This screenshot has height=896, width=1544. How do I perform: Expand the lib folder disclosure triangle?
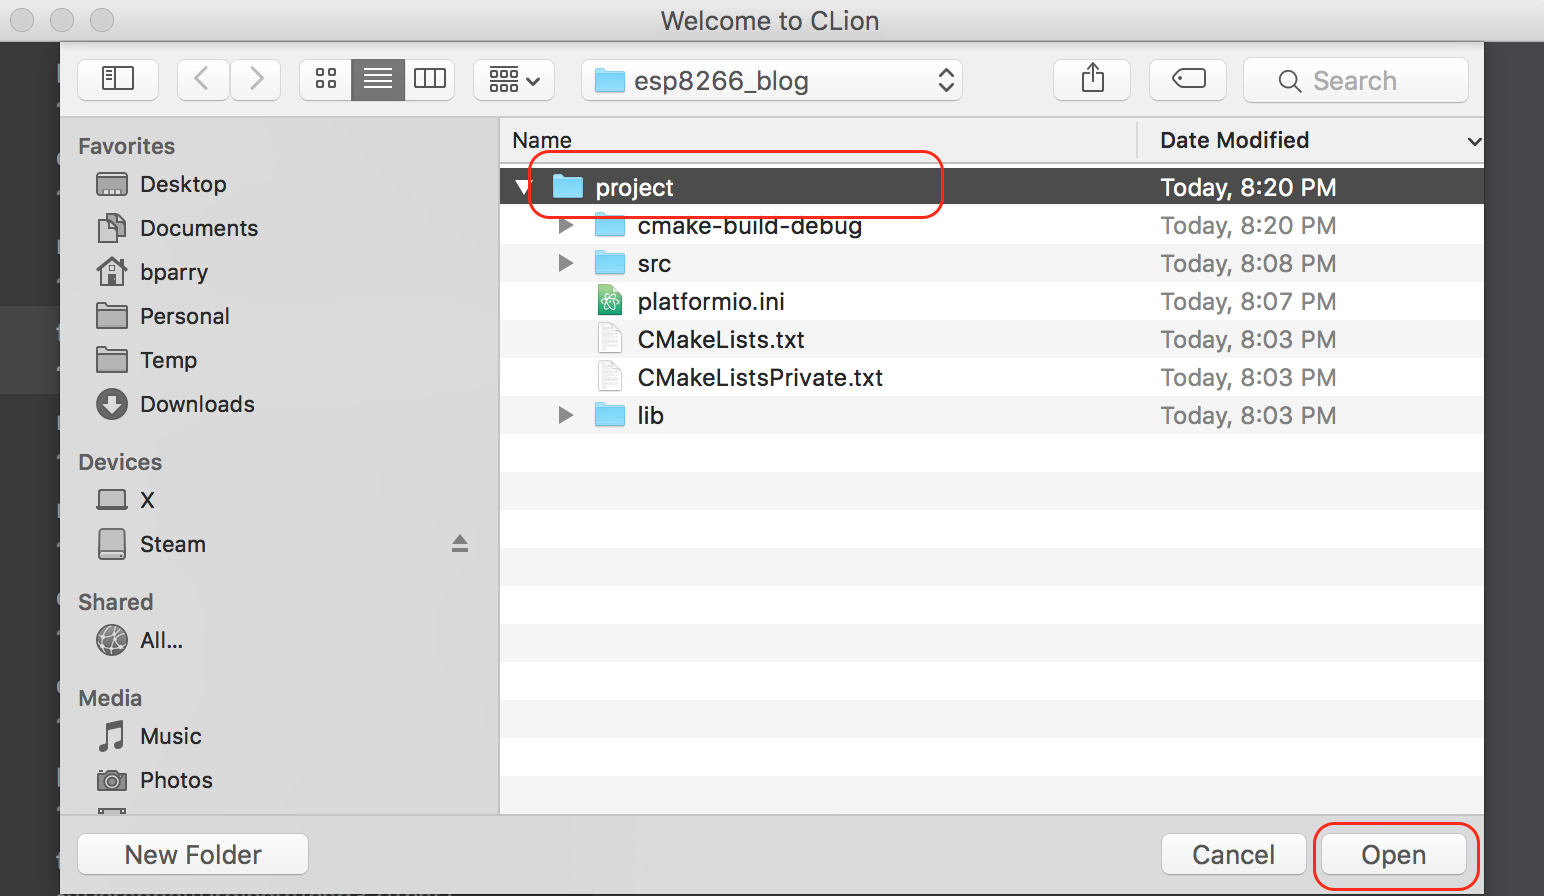pos(565,415)
